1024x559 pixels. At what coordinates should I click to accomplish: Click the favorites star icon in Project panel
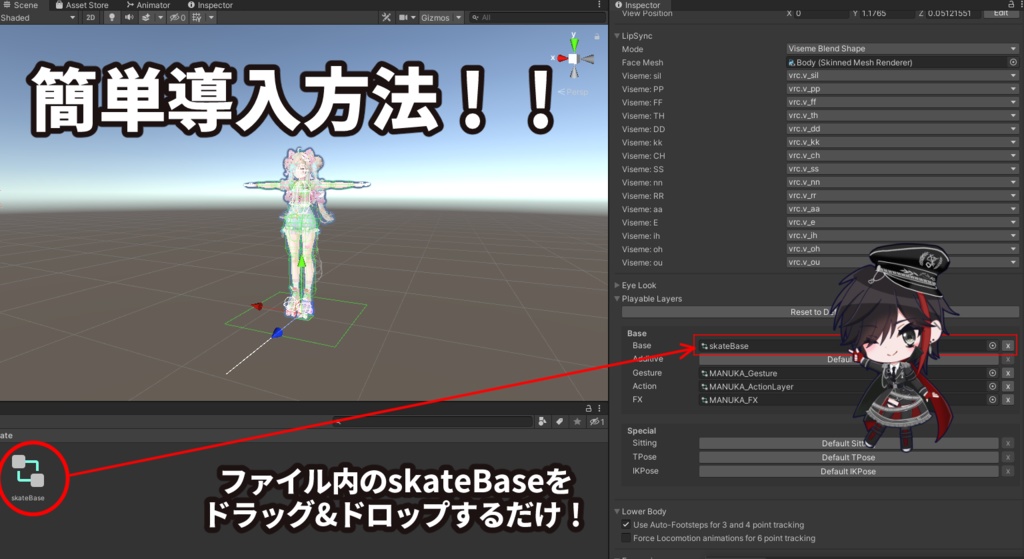(x=577, y=422)
